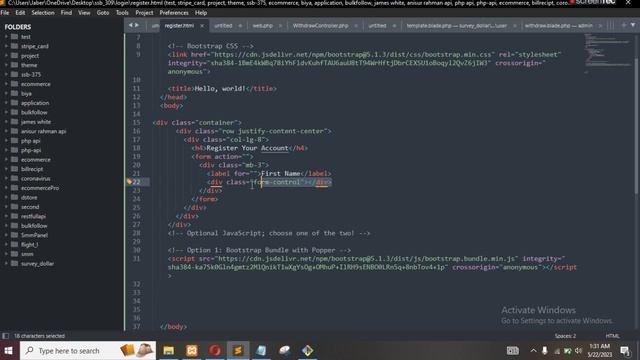This screenshot has width=640, height=360.
Task: Click the new tab plus icon
Action: click(623, 25)
